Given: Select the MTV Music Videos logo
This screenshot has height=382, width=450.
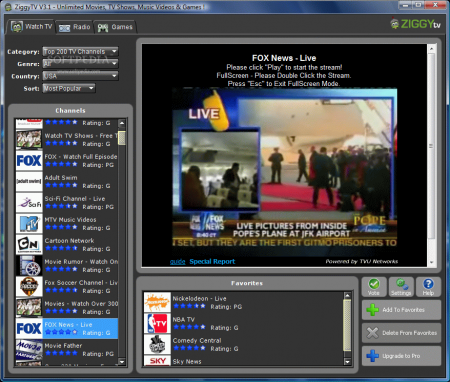Looking at the screenshot, I should [x=29, y=223].
